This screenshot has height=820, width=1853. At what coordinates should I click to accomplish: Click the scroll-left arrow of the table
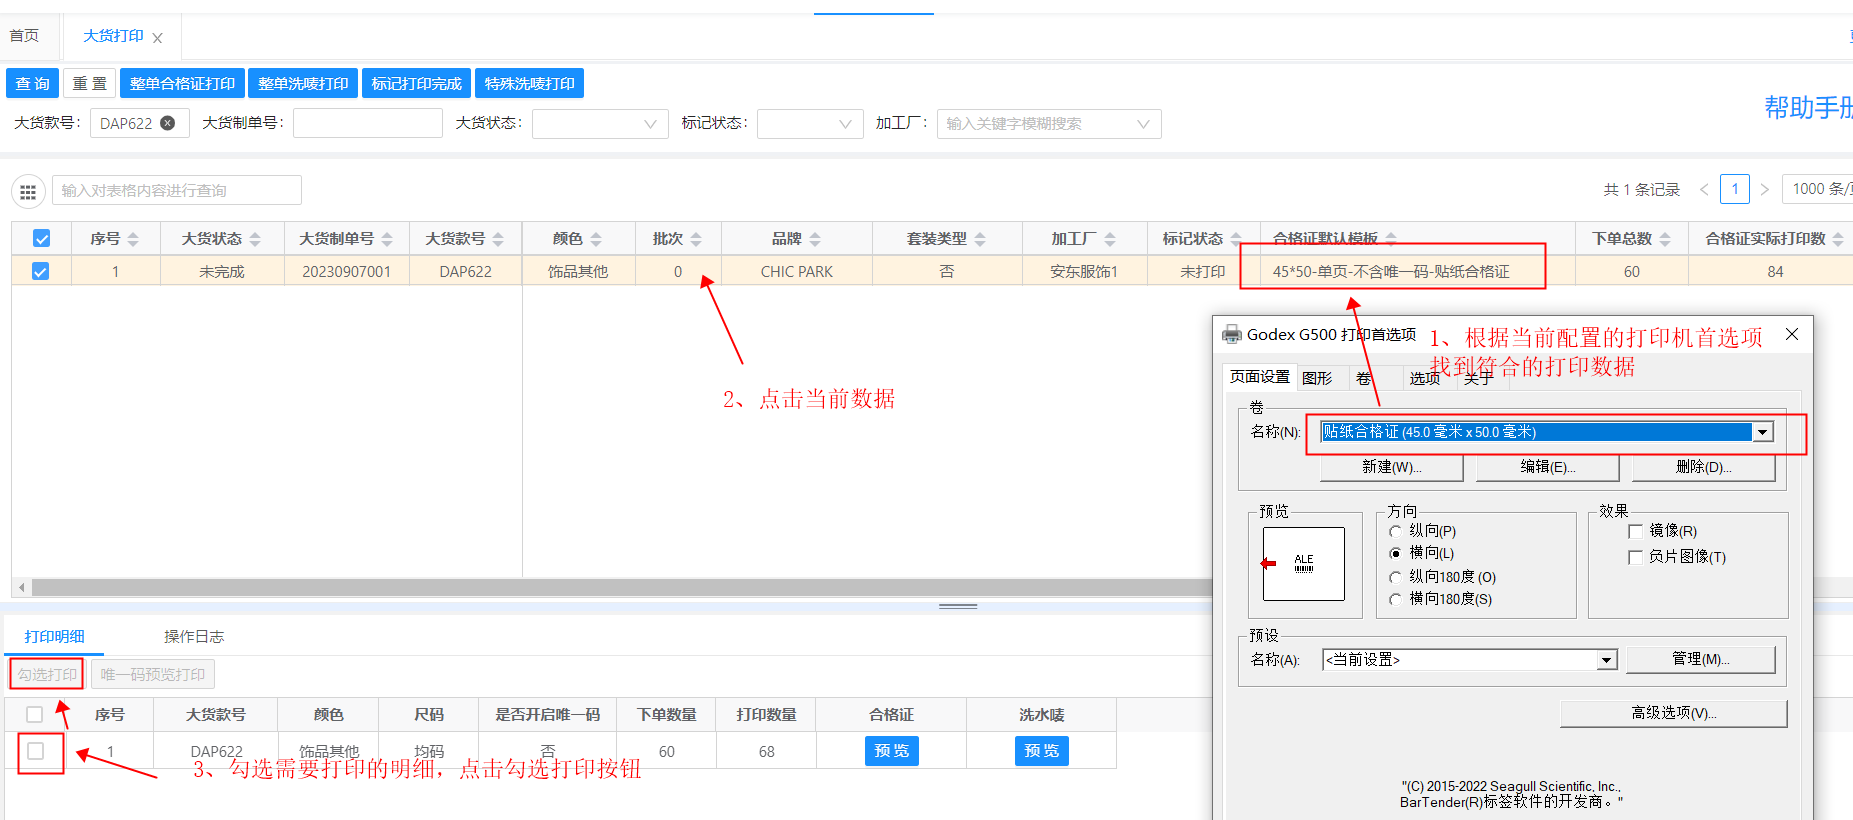pos(22,587)
